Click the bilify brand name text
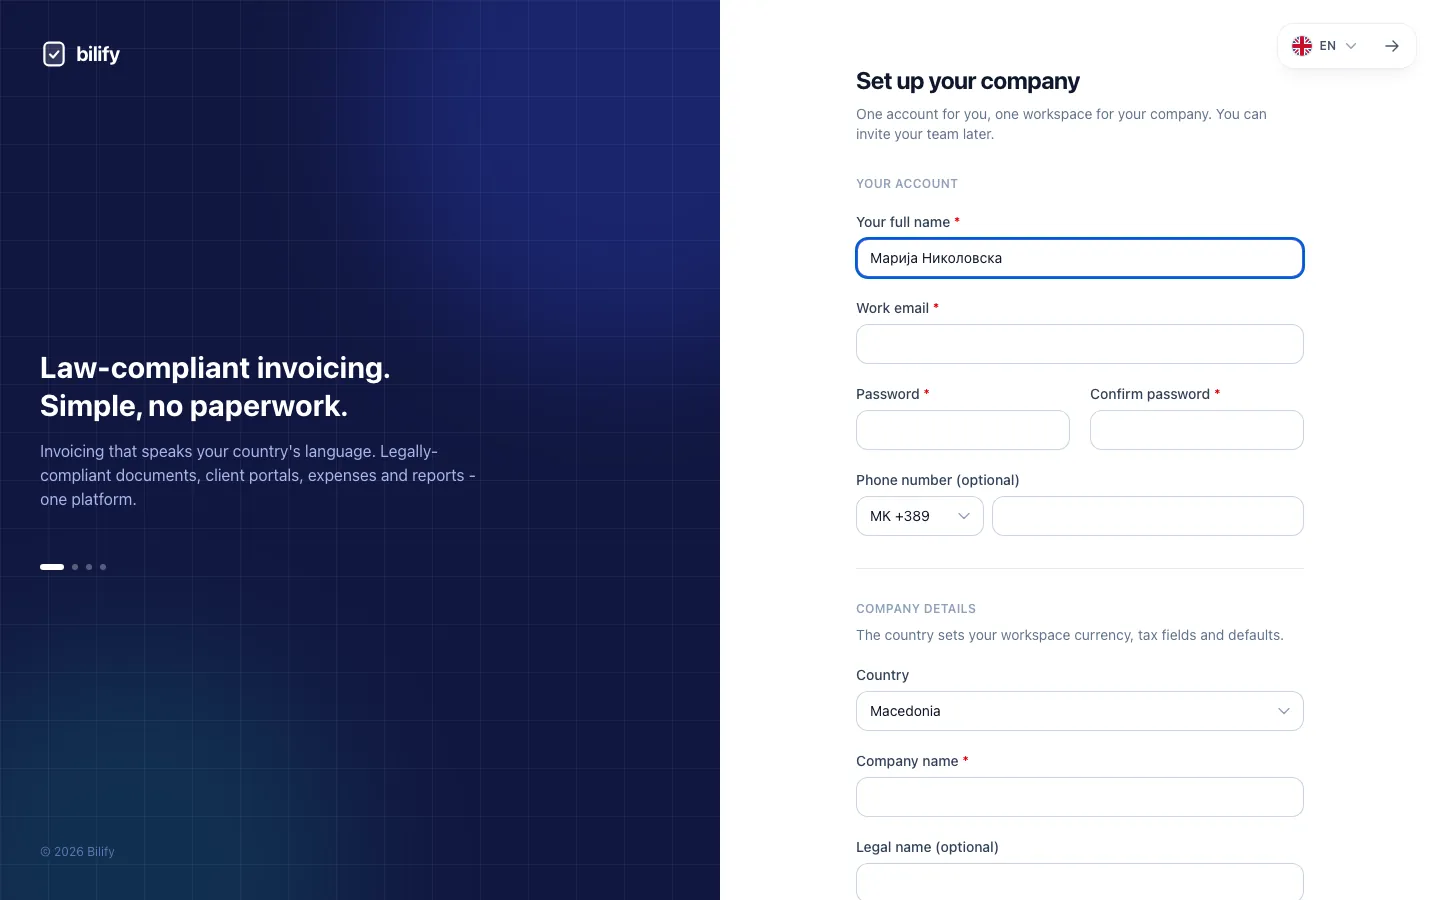 (98, 54)
